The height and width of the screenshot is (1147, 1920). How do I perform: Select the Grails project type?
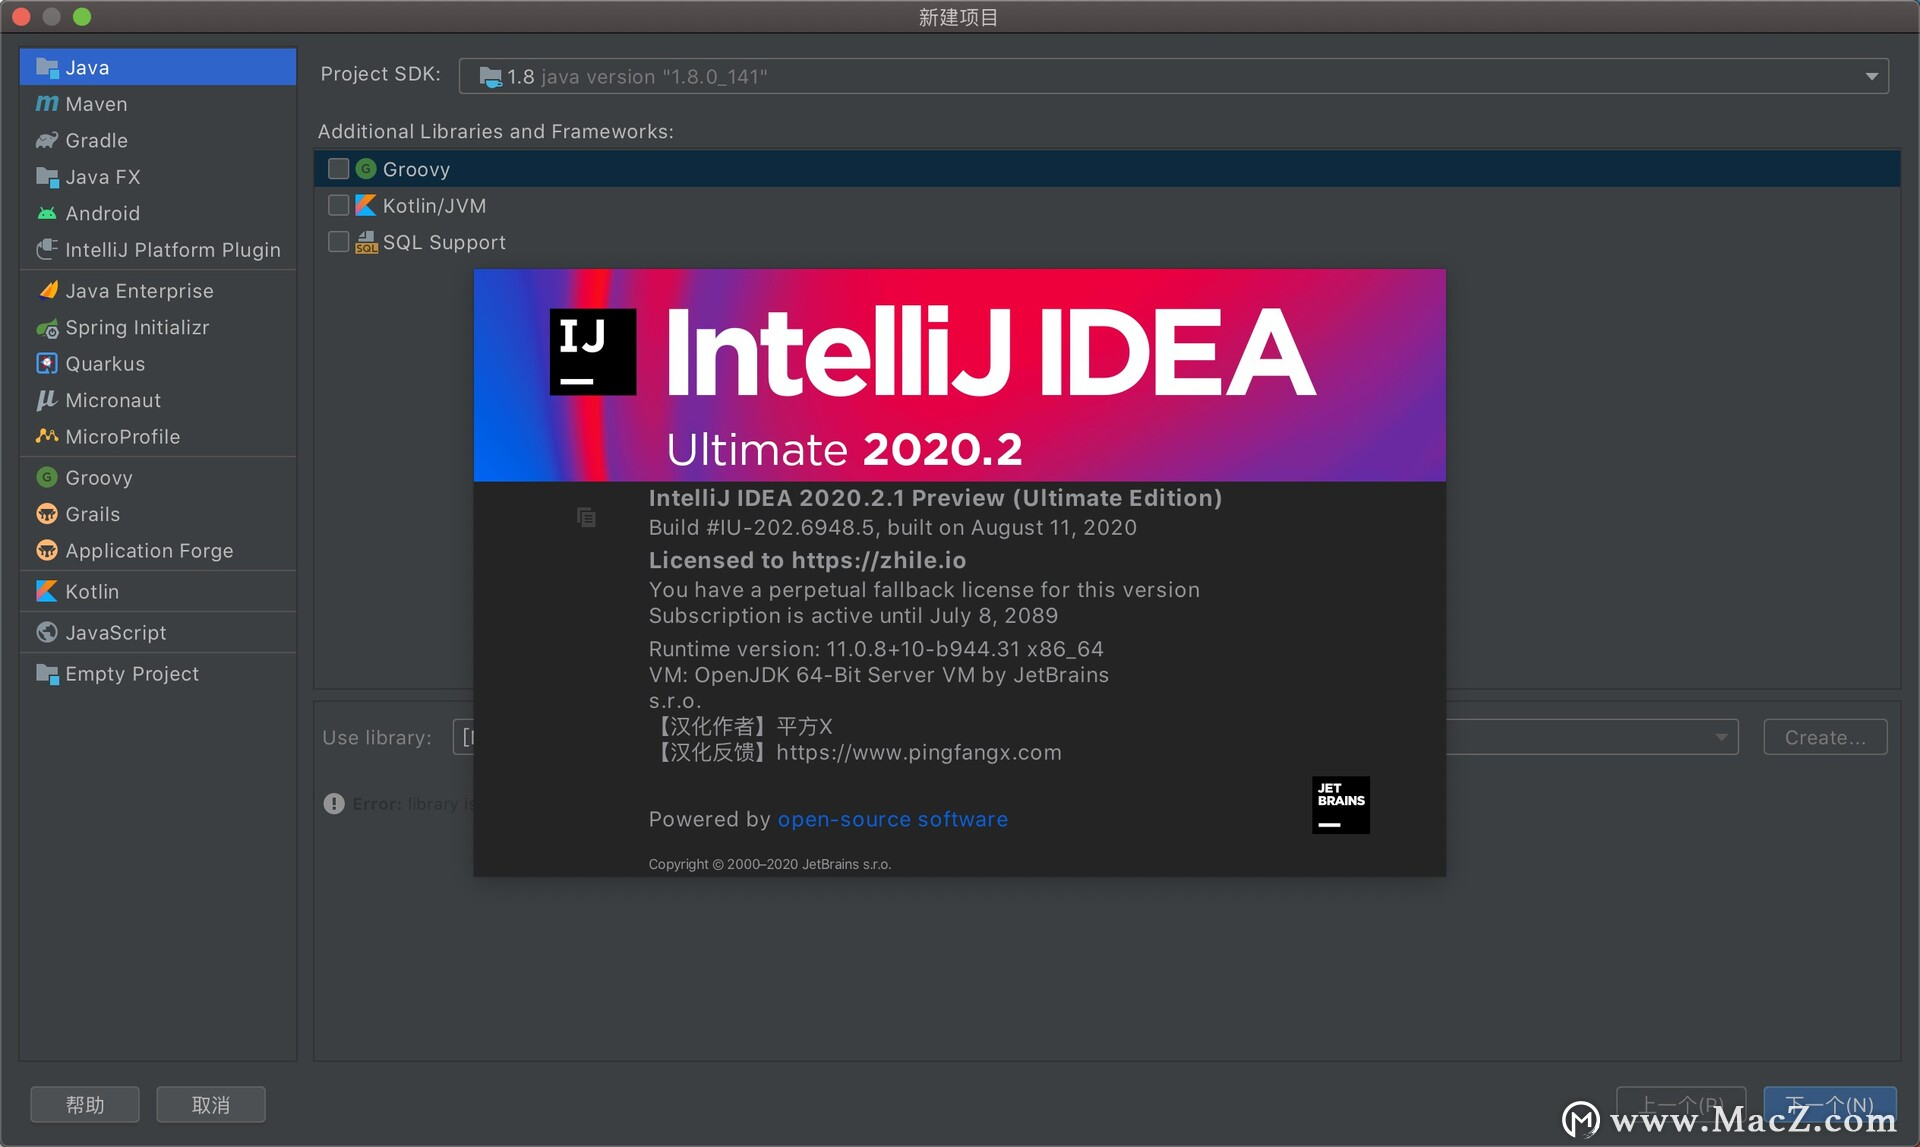(91, 514)
